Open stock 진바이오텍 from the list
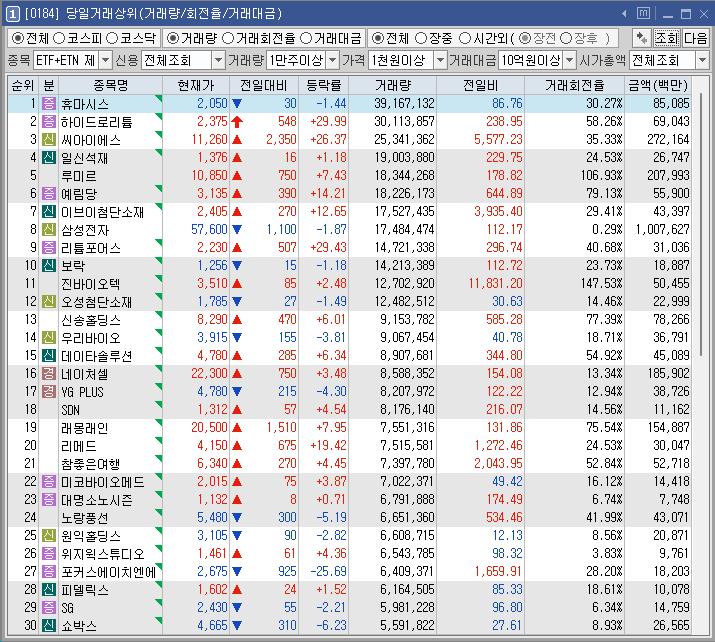 coord(90,284)
